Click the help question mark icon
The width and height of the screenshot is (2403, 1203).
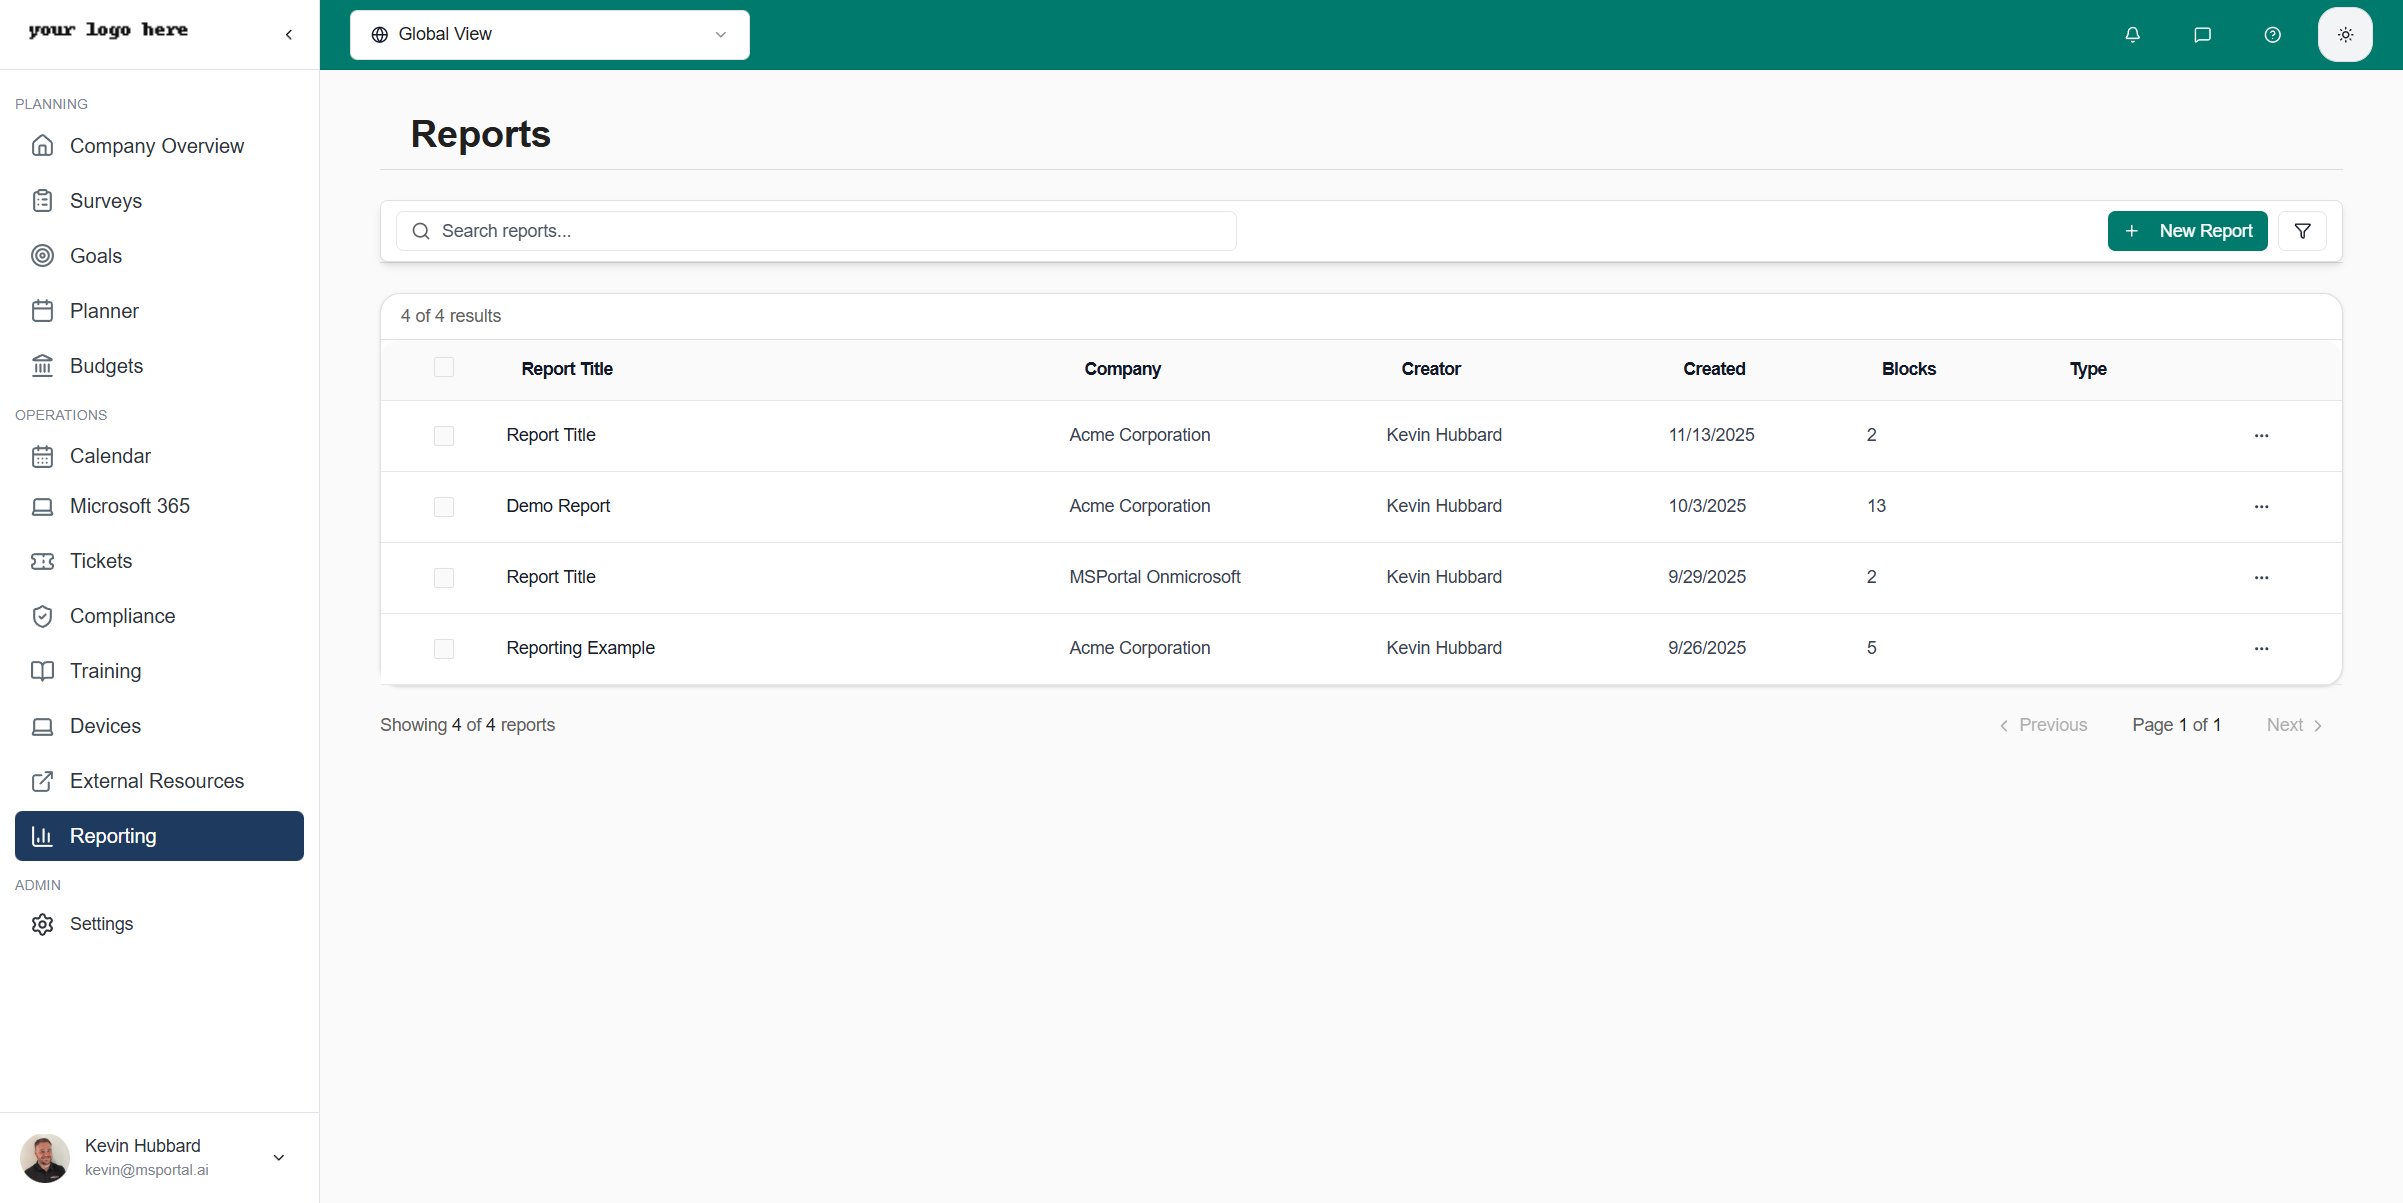click(x=2272, y=35)
